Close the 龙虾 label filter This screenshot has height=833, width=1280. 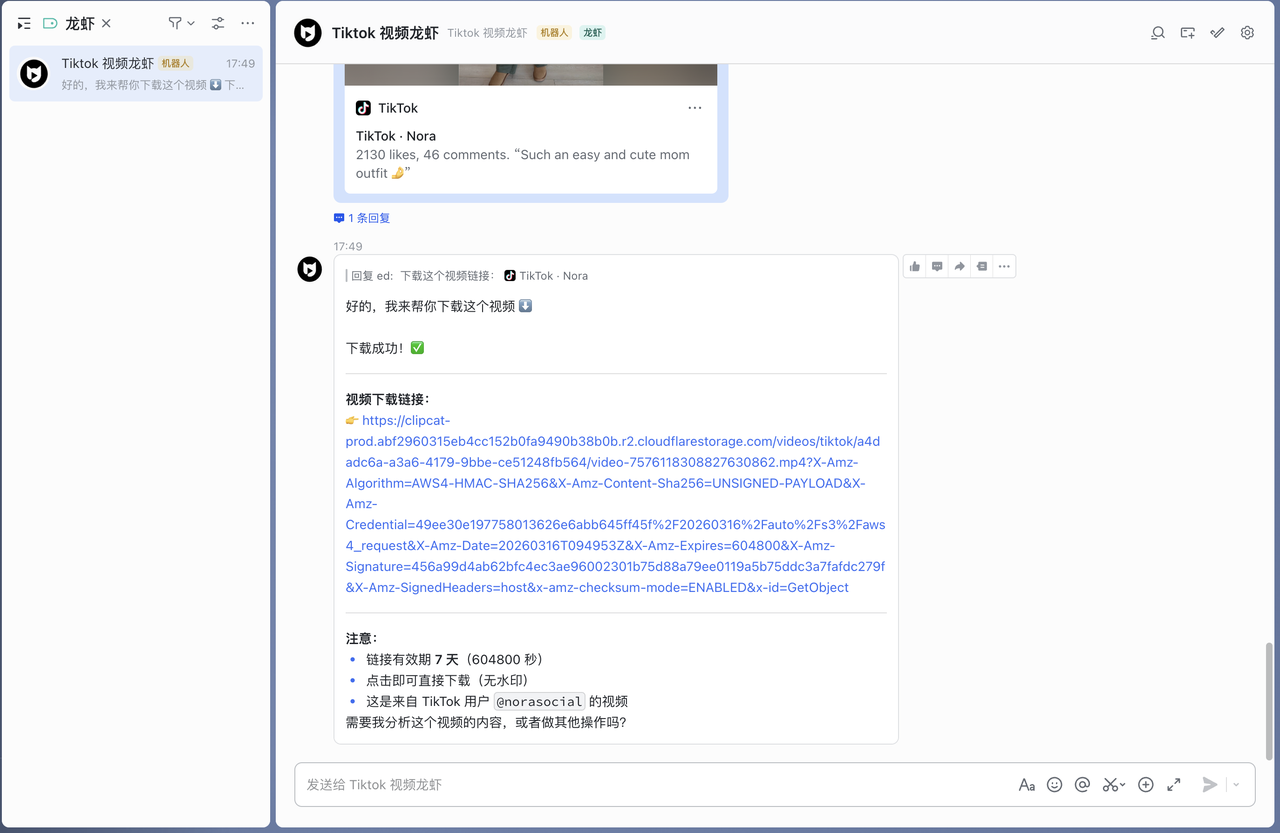pos(106,23)
